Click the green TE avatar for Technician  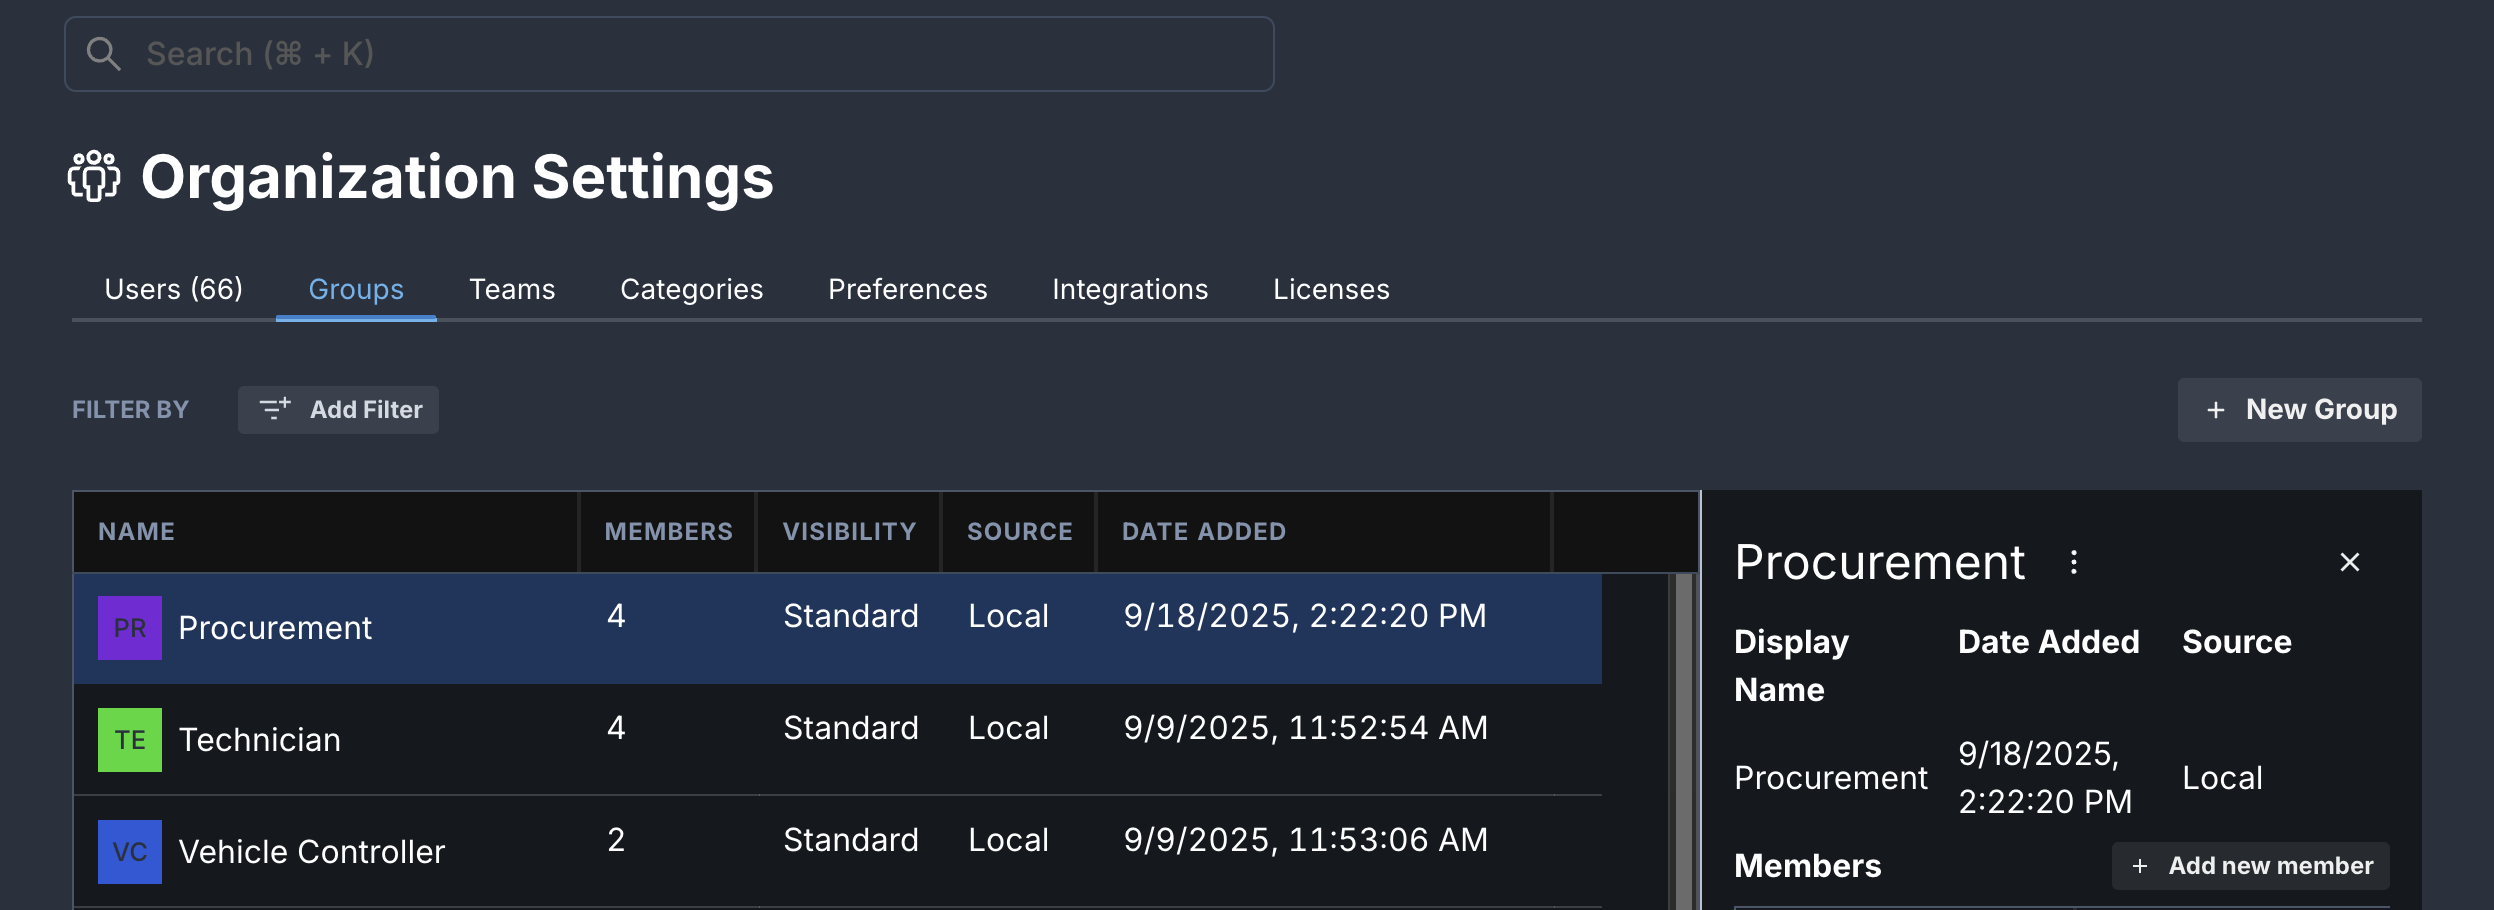(x=128, y=739)
